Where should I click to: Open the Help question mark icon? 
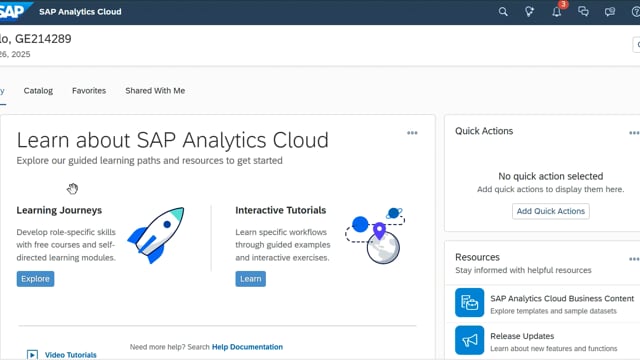click(x=636, y=12)
